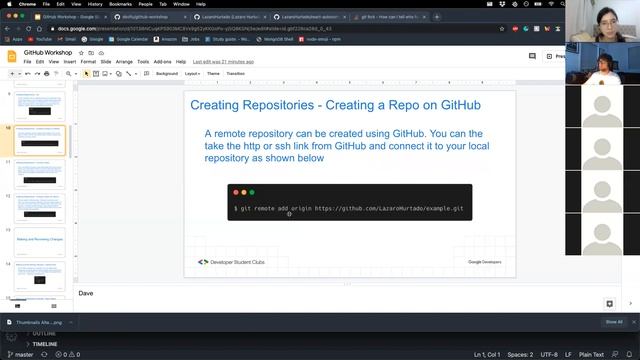Click the master branch in status bar
Image resolution: width=640 pixels, height=360 pixels.
pos(20,355)
